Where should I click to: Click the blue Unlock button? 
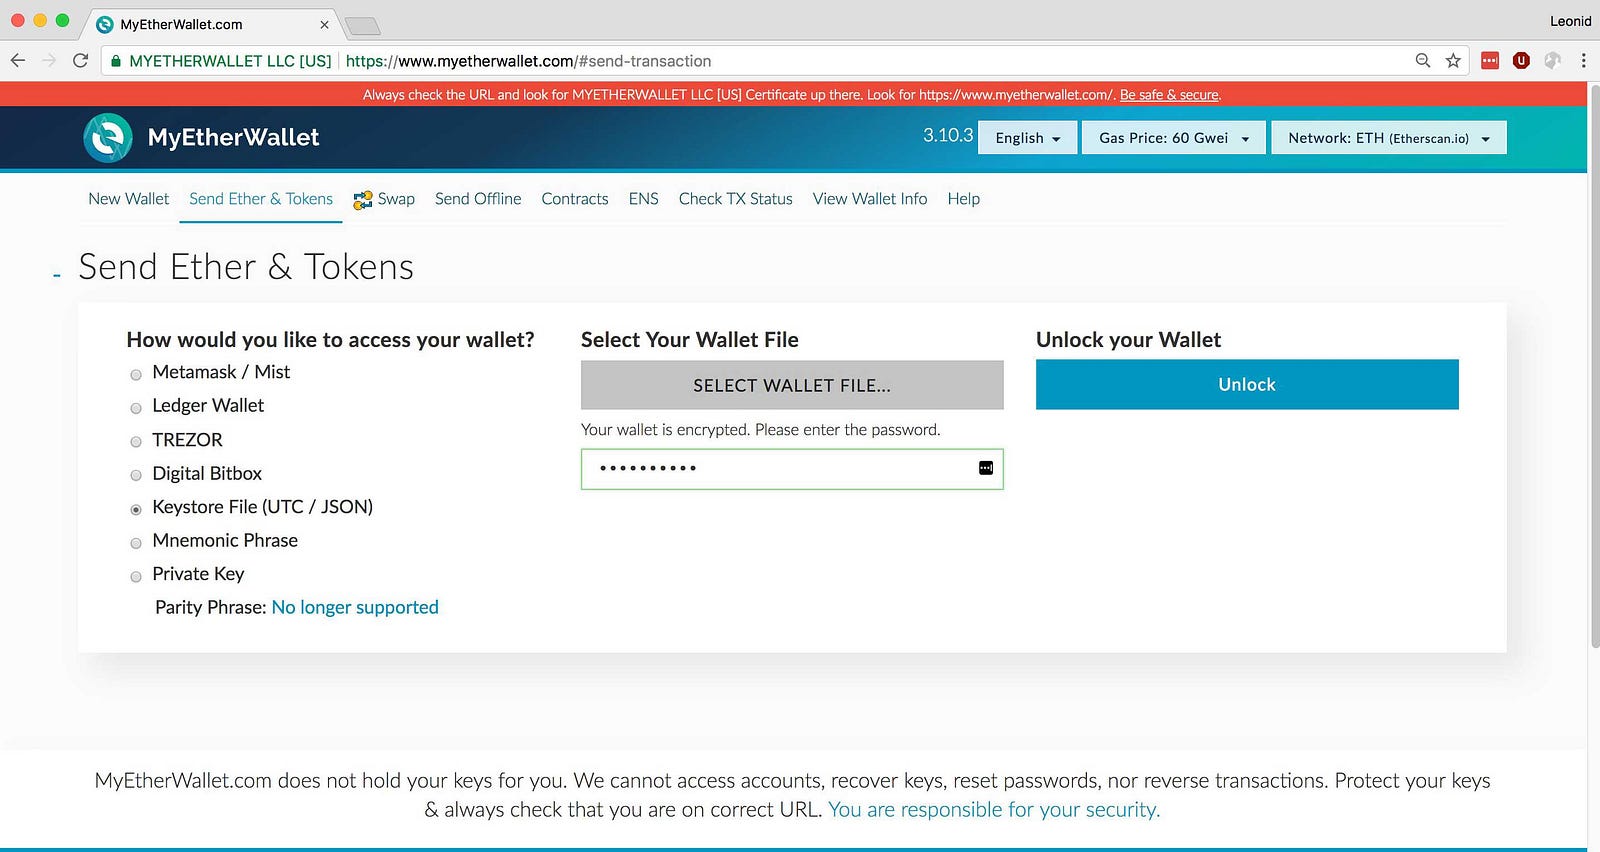click(x=1247, y=385)
